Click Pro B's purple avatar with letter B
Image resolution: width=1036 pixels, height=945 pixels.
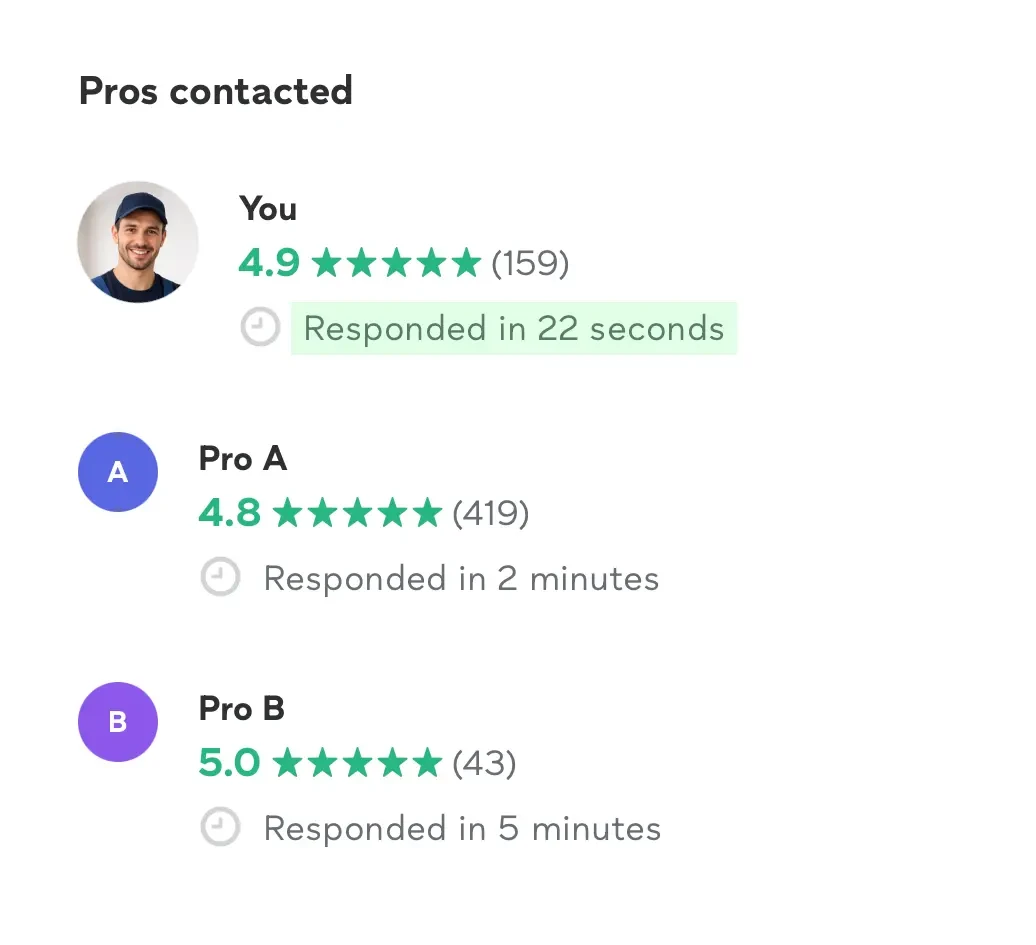[x=118, y=722]
